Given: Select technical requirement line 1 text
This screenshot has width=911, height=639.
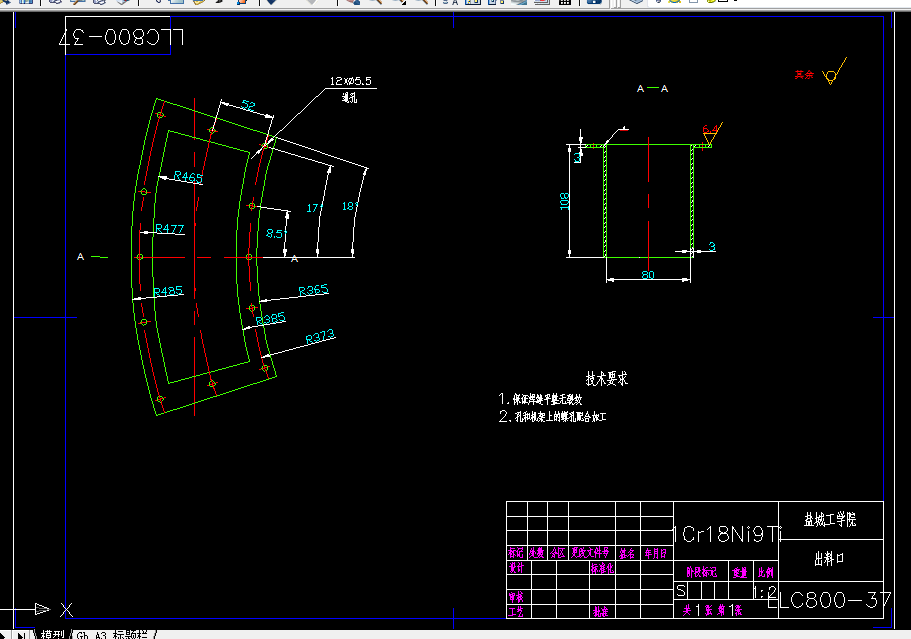Looking at the screenshot, I should pyautogui.click(x=540, y=399).
